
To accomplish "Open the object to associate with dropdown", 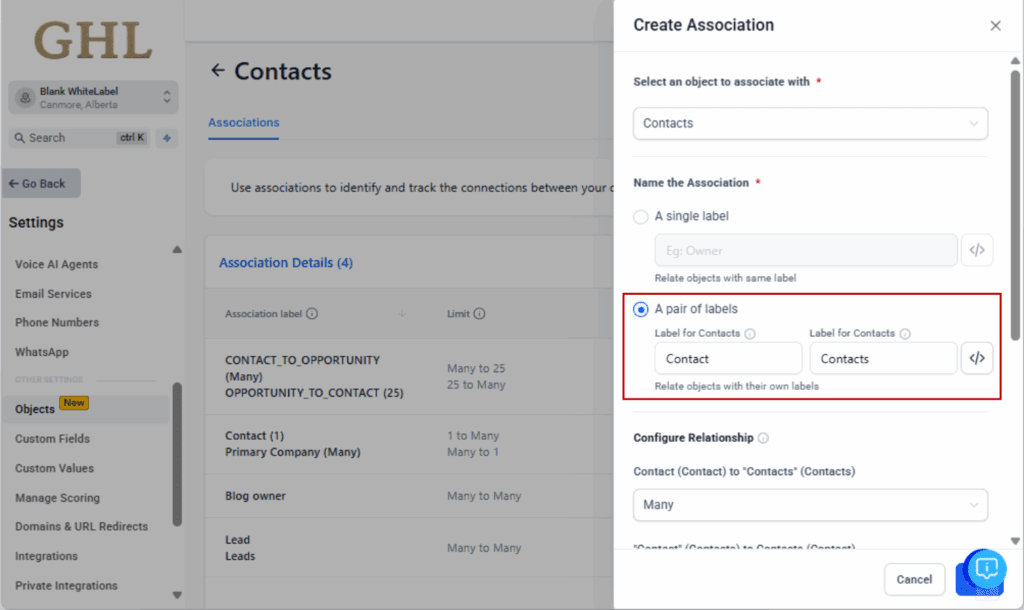I will (810, 123).
